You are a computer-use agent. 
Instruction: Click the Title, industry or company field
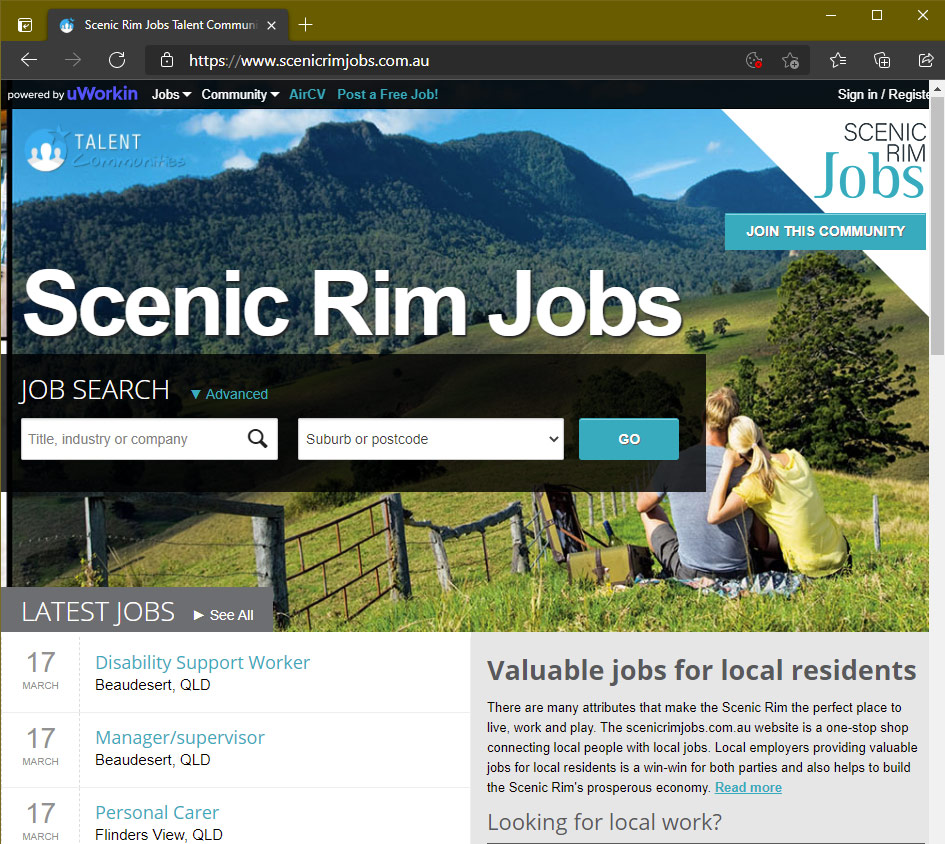pos(130,439)
